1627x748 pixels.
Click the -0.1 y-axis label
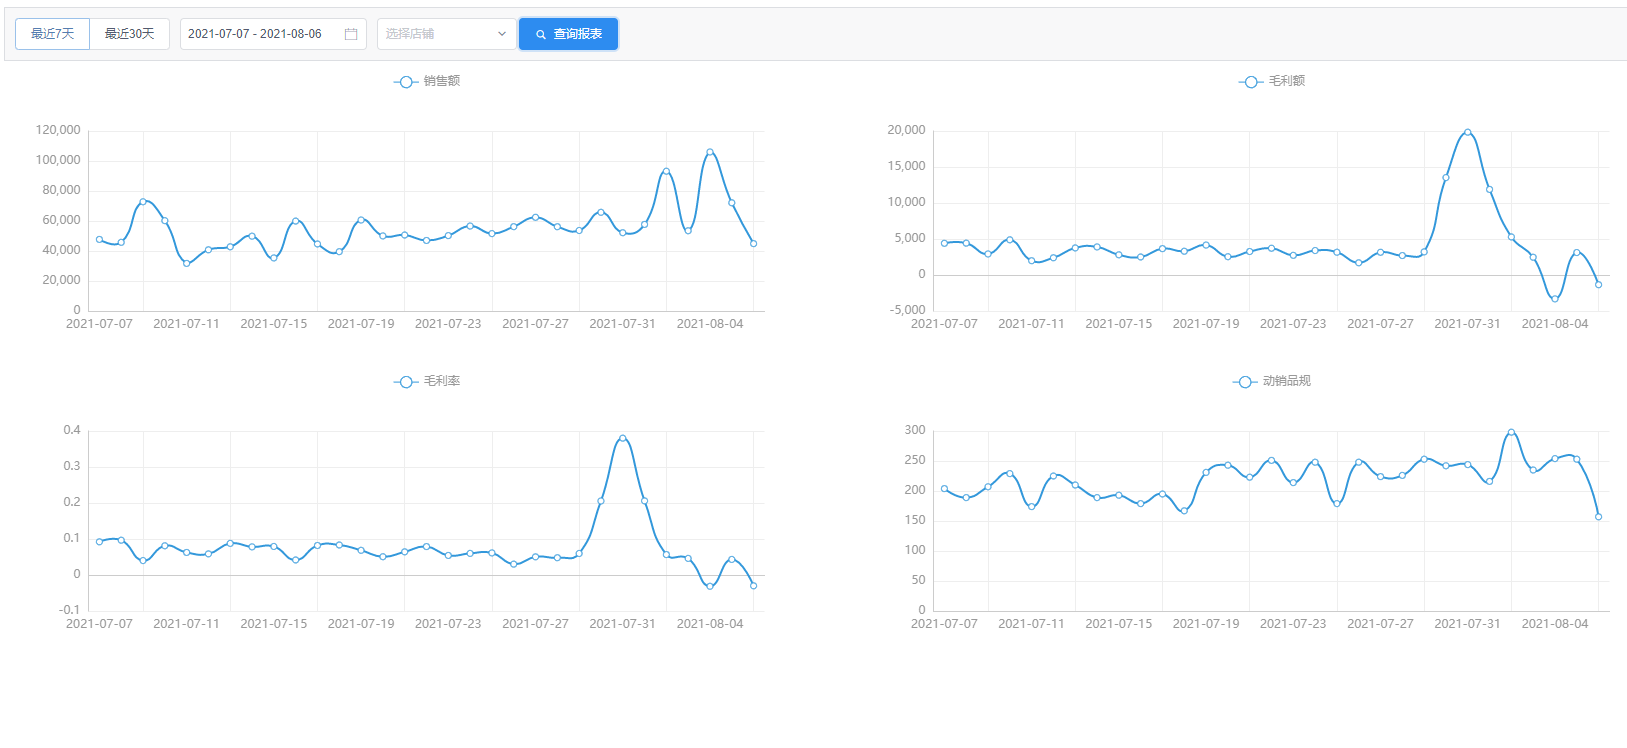(69, 610)
